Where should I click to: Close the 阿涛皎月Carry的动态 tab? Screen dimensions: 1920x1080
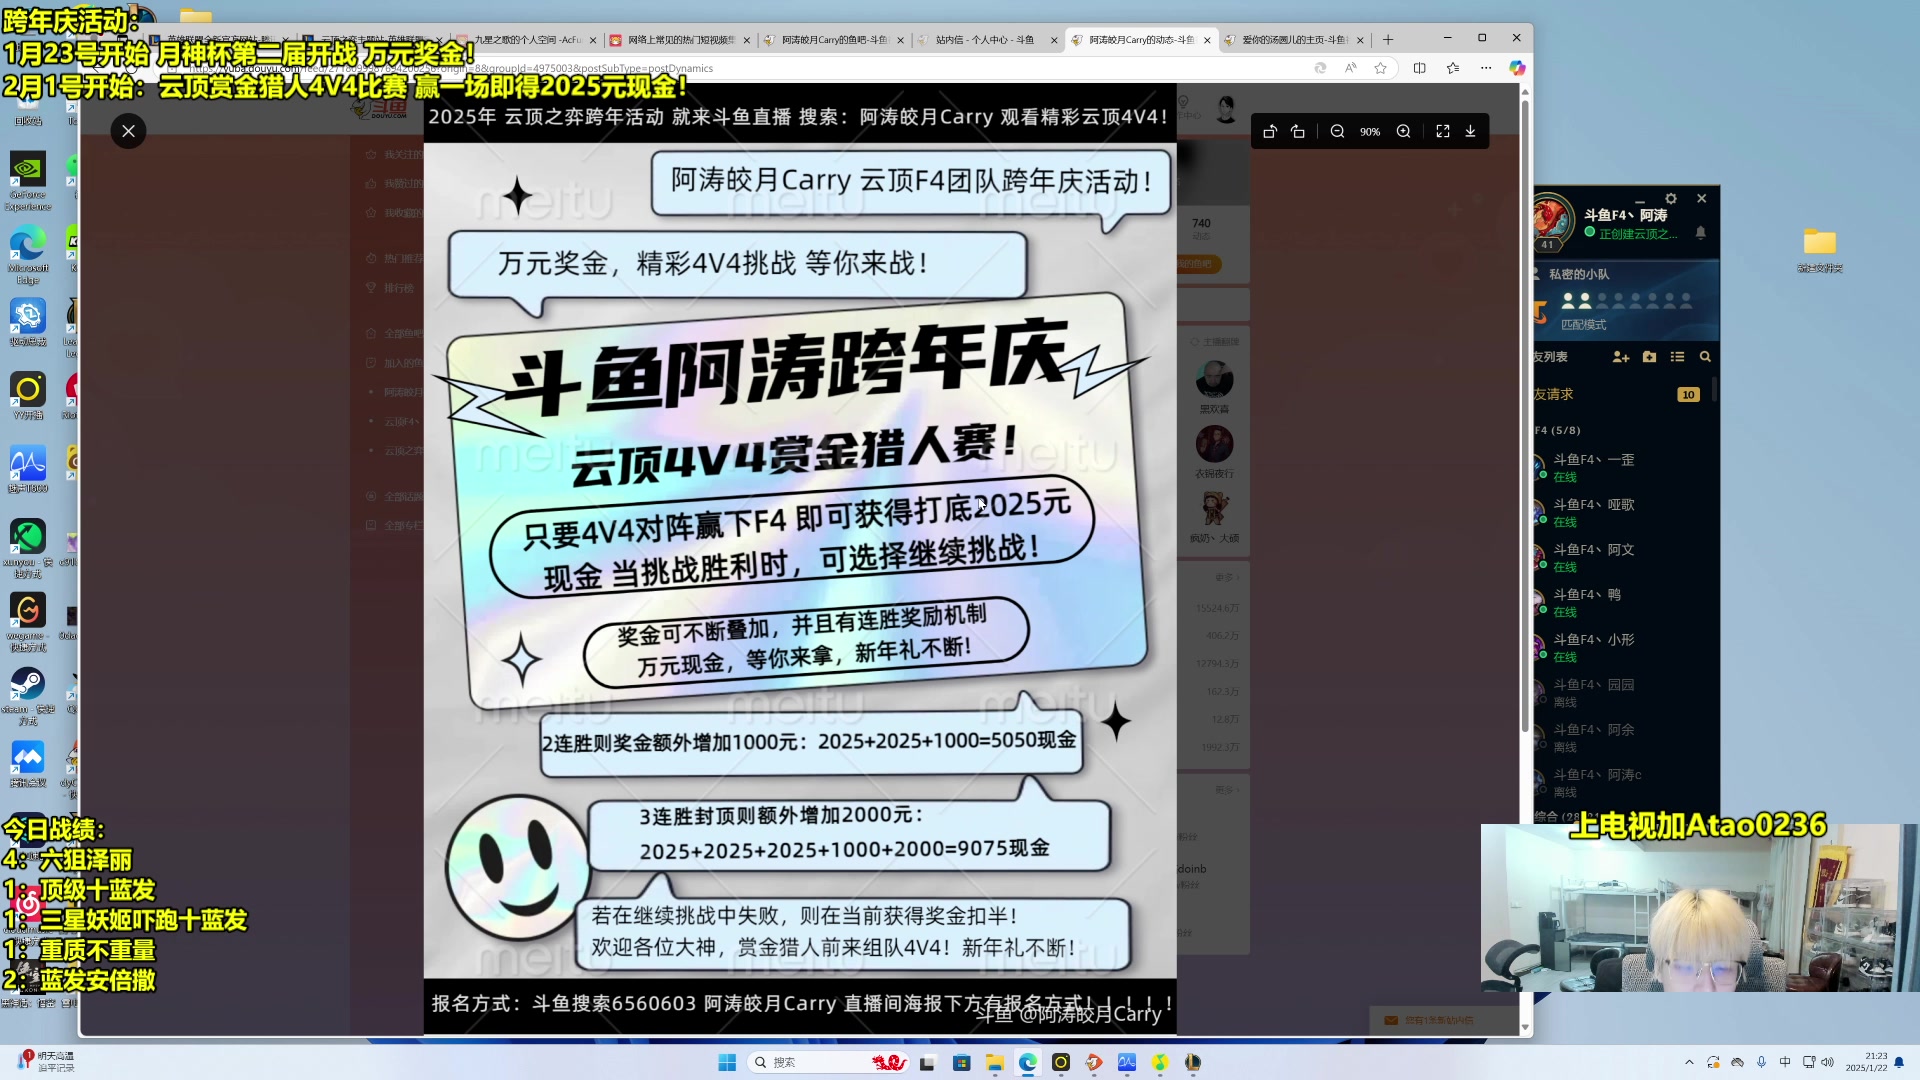(x=1207, y=40)
